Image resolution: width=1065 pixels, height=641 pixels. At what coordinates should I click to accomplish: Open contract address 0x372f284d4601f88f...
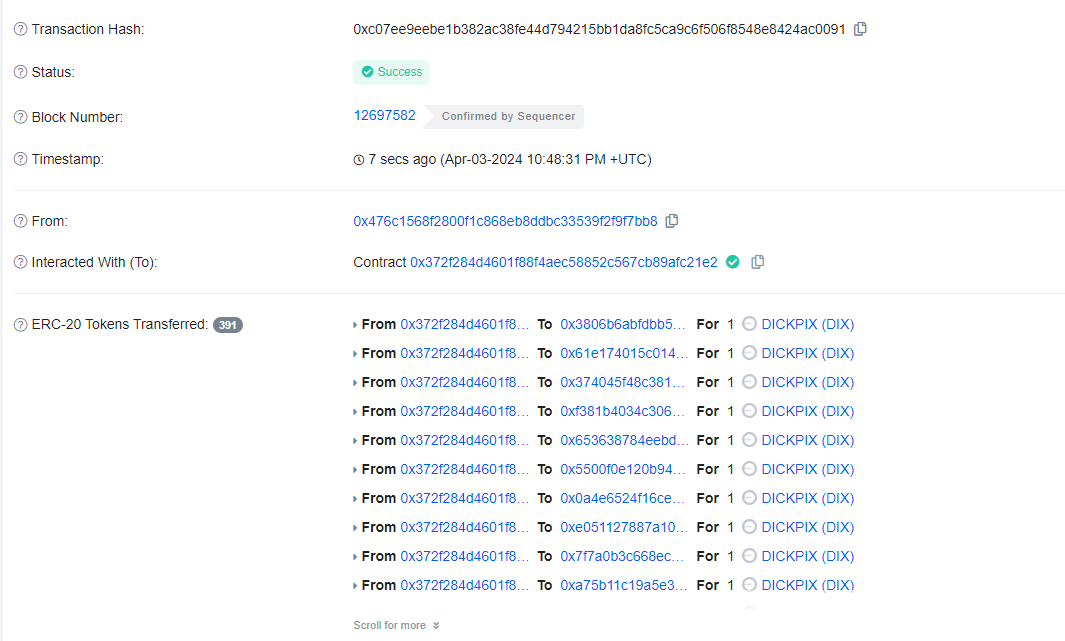pyautogui.click(x=564, y=262)
